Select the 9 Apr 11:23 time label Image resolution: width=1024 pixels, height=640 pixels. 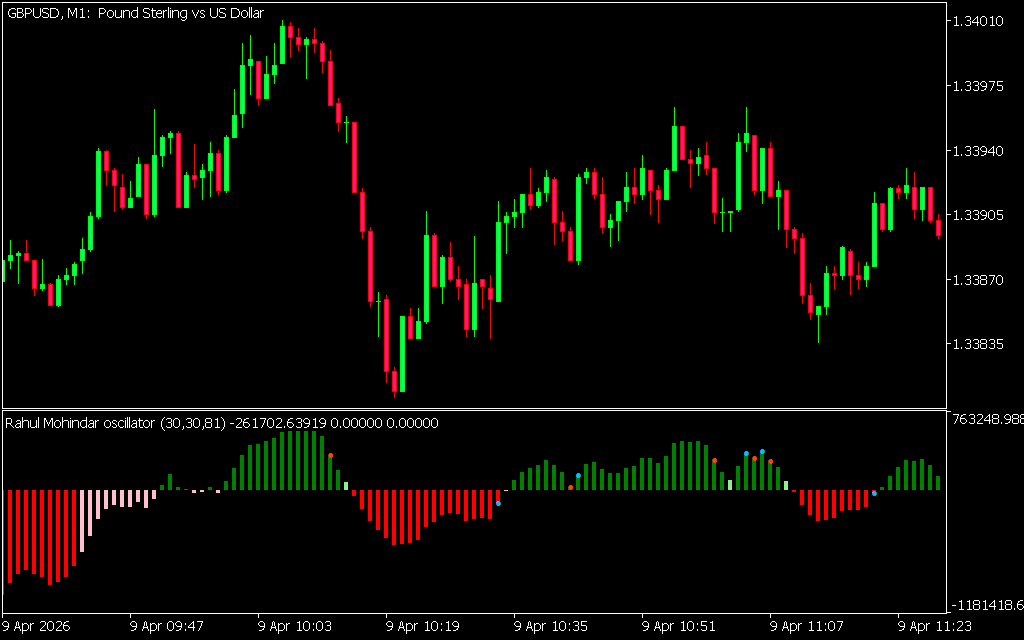pos(935,627)
